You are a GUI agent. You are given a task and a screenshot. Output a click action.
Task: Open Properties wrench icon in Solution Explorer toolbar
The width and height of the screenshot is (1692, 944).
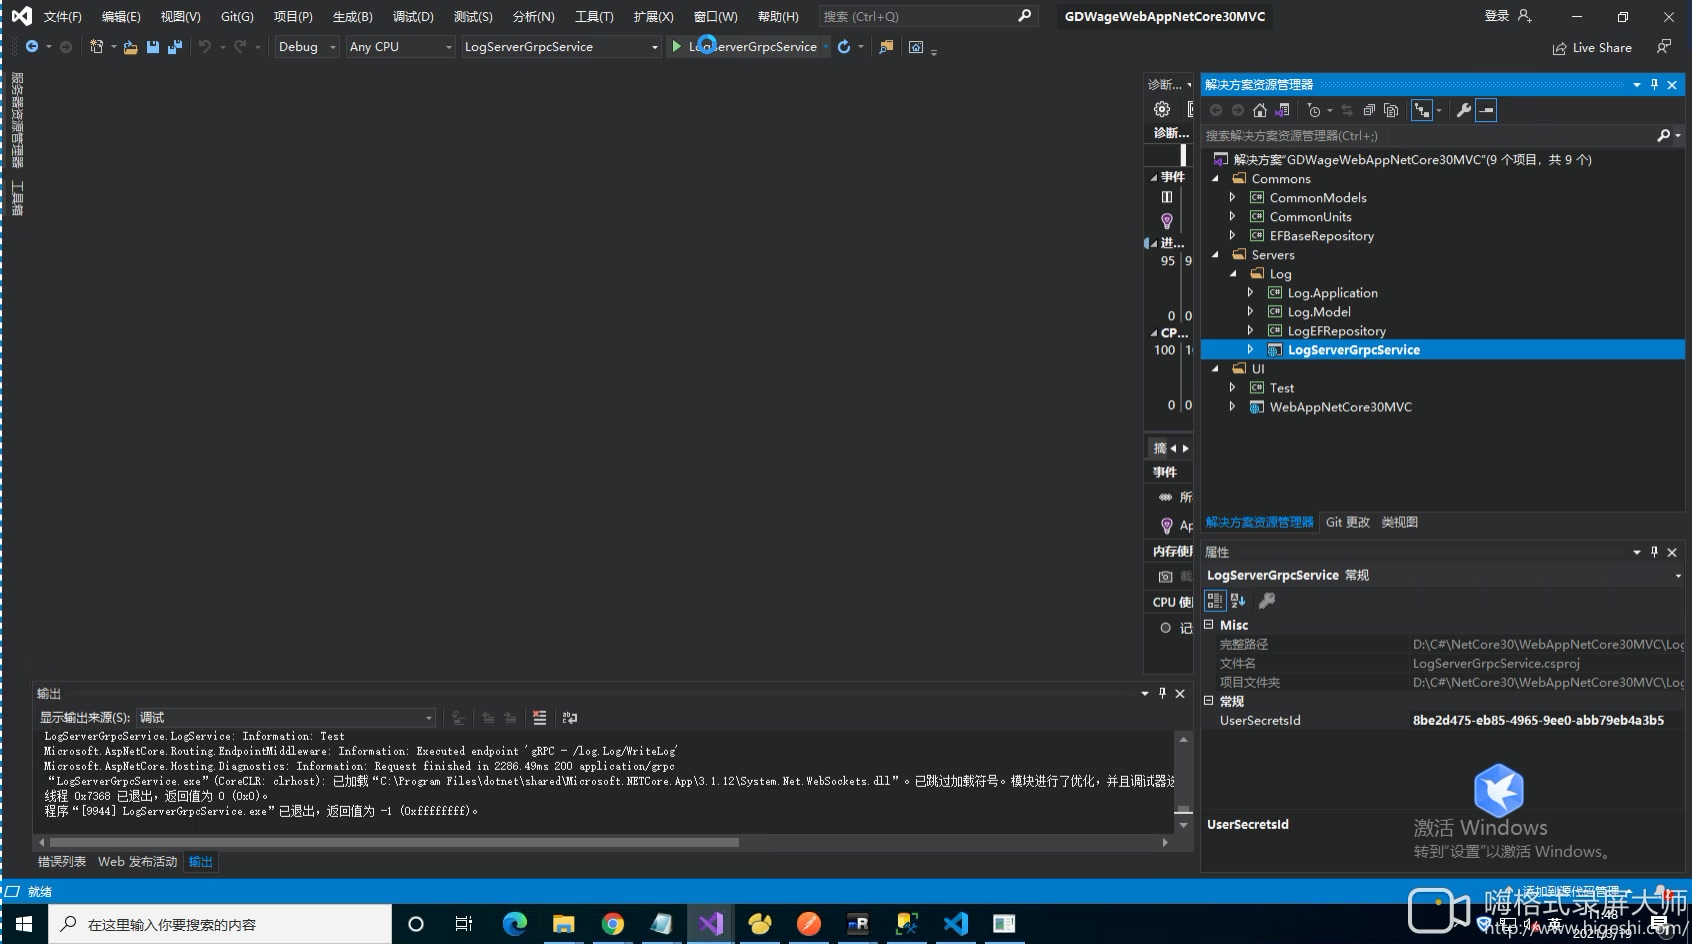click(x=1463, y=111)
